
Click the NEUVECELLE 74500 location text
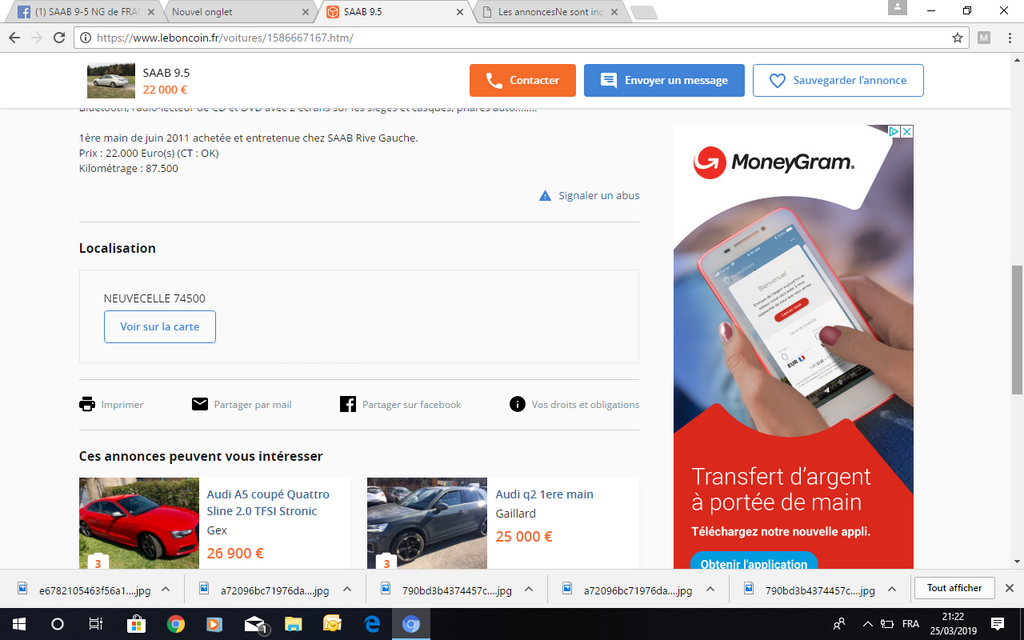(155, 298)
